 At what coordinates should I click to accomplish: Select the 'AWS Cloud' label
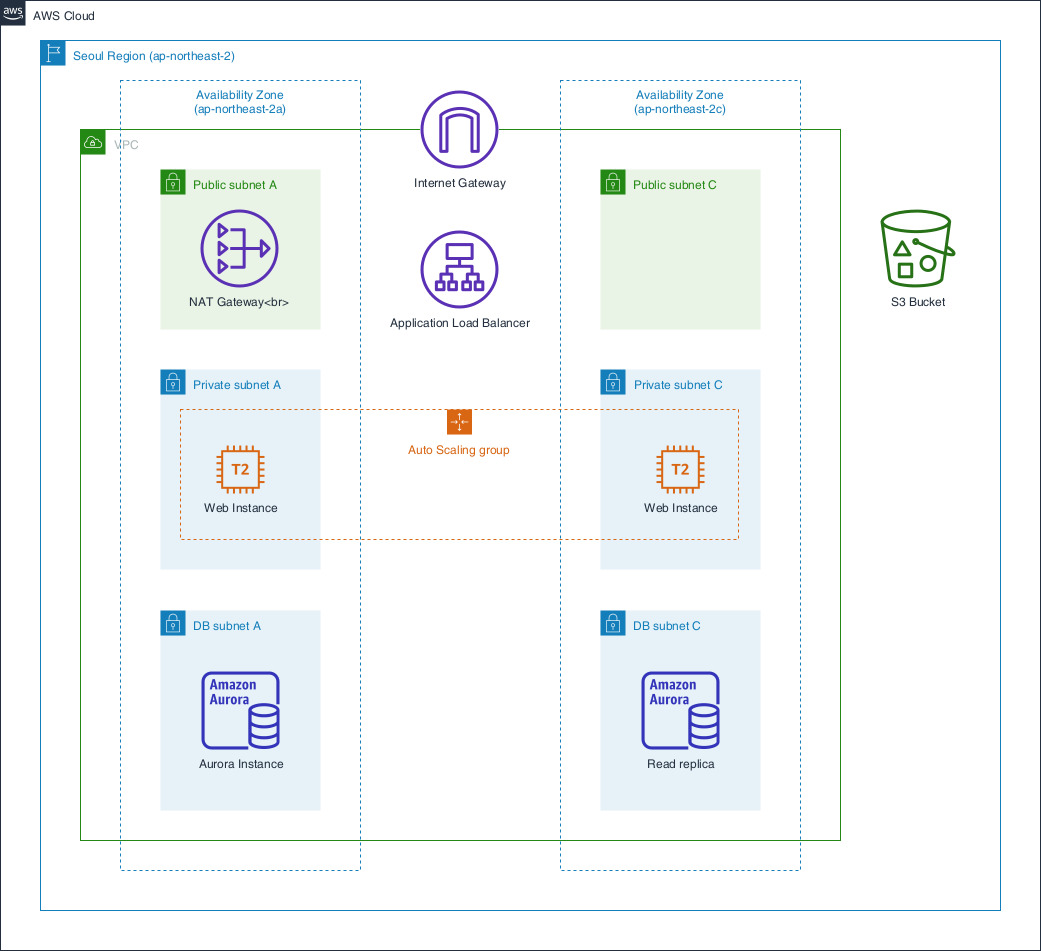pos(64,16)
